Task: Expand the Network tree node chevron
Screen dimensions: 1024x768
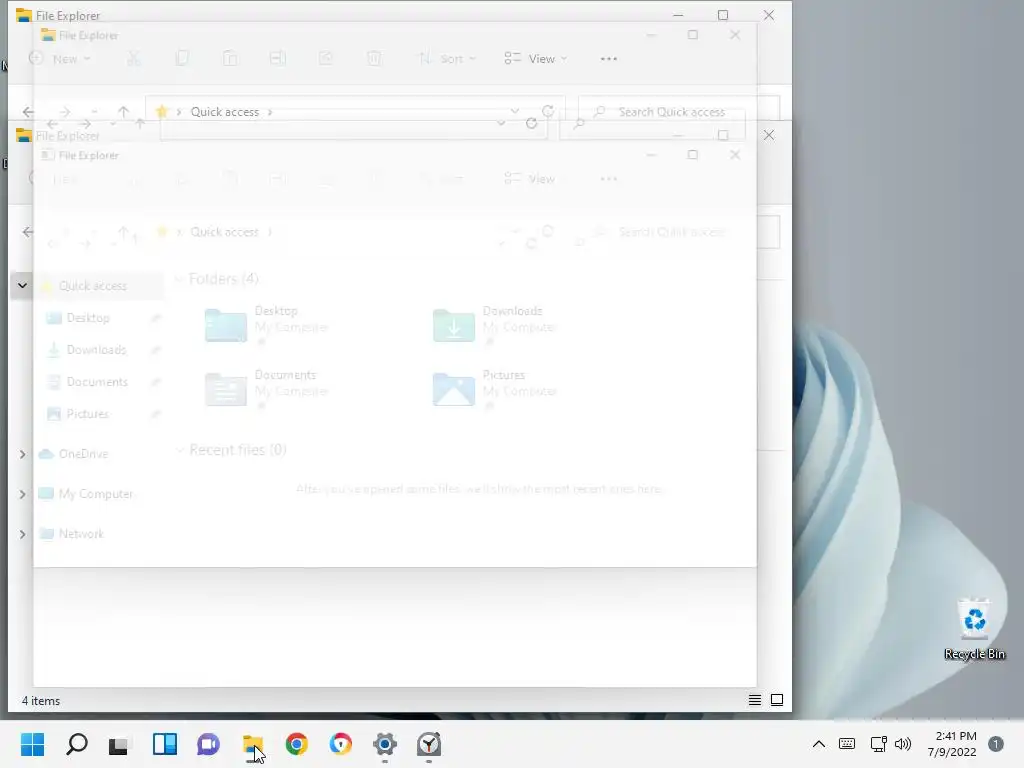Action: (22, 534)
